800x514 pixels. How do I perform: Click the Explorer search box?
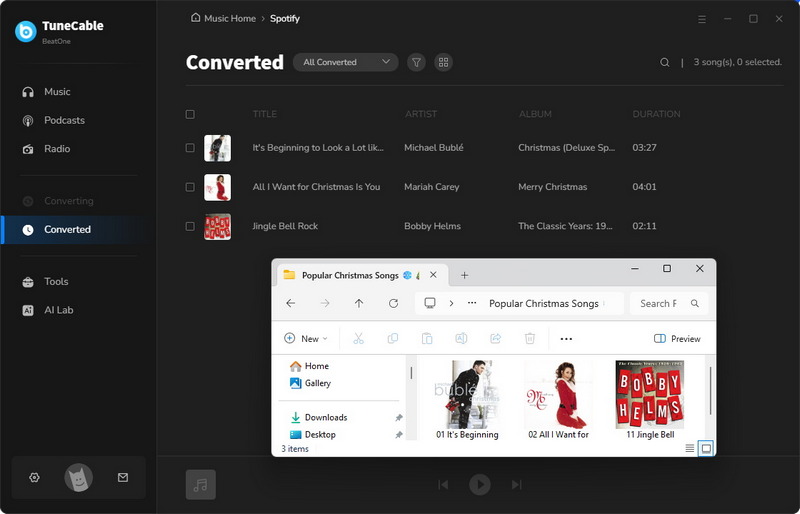pos(669,304)
